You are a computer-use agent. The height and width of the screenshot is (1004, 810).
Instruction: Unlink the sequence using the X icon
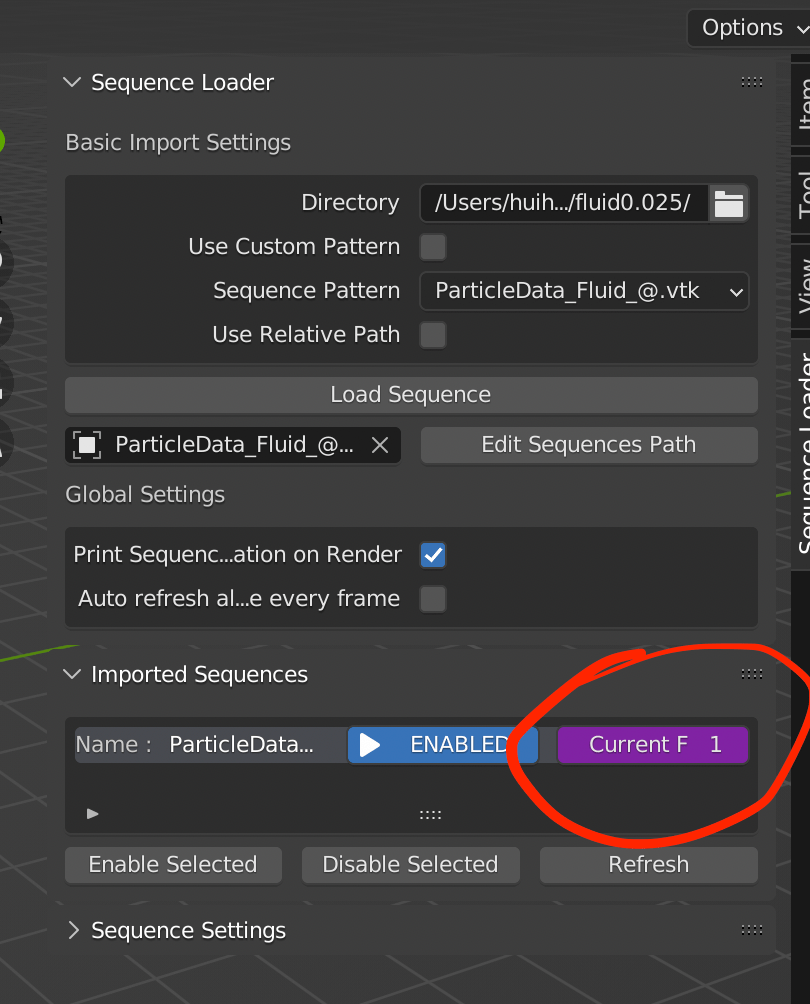pos(380,445)
